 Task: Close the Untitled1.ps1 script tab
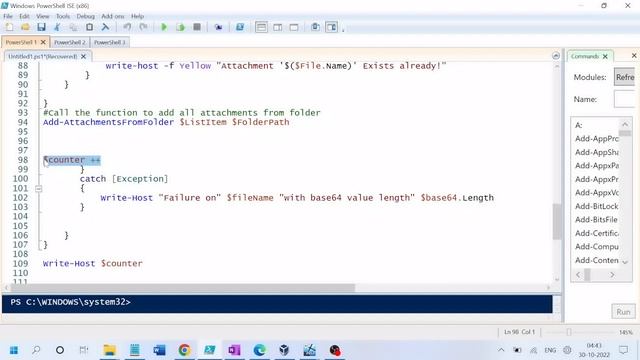(x=84, y=56)
